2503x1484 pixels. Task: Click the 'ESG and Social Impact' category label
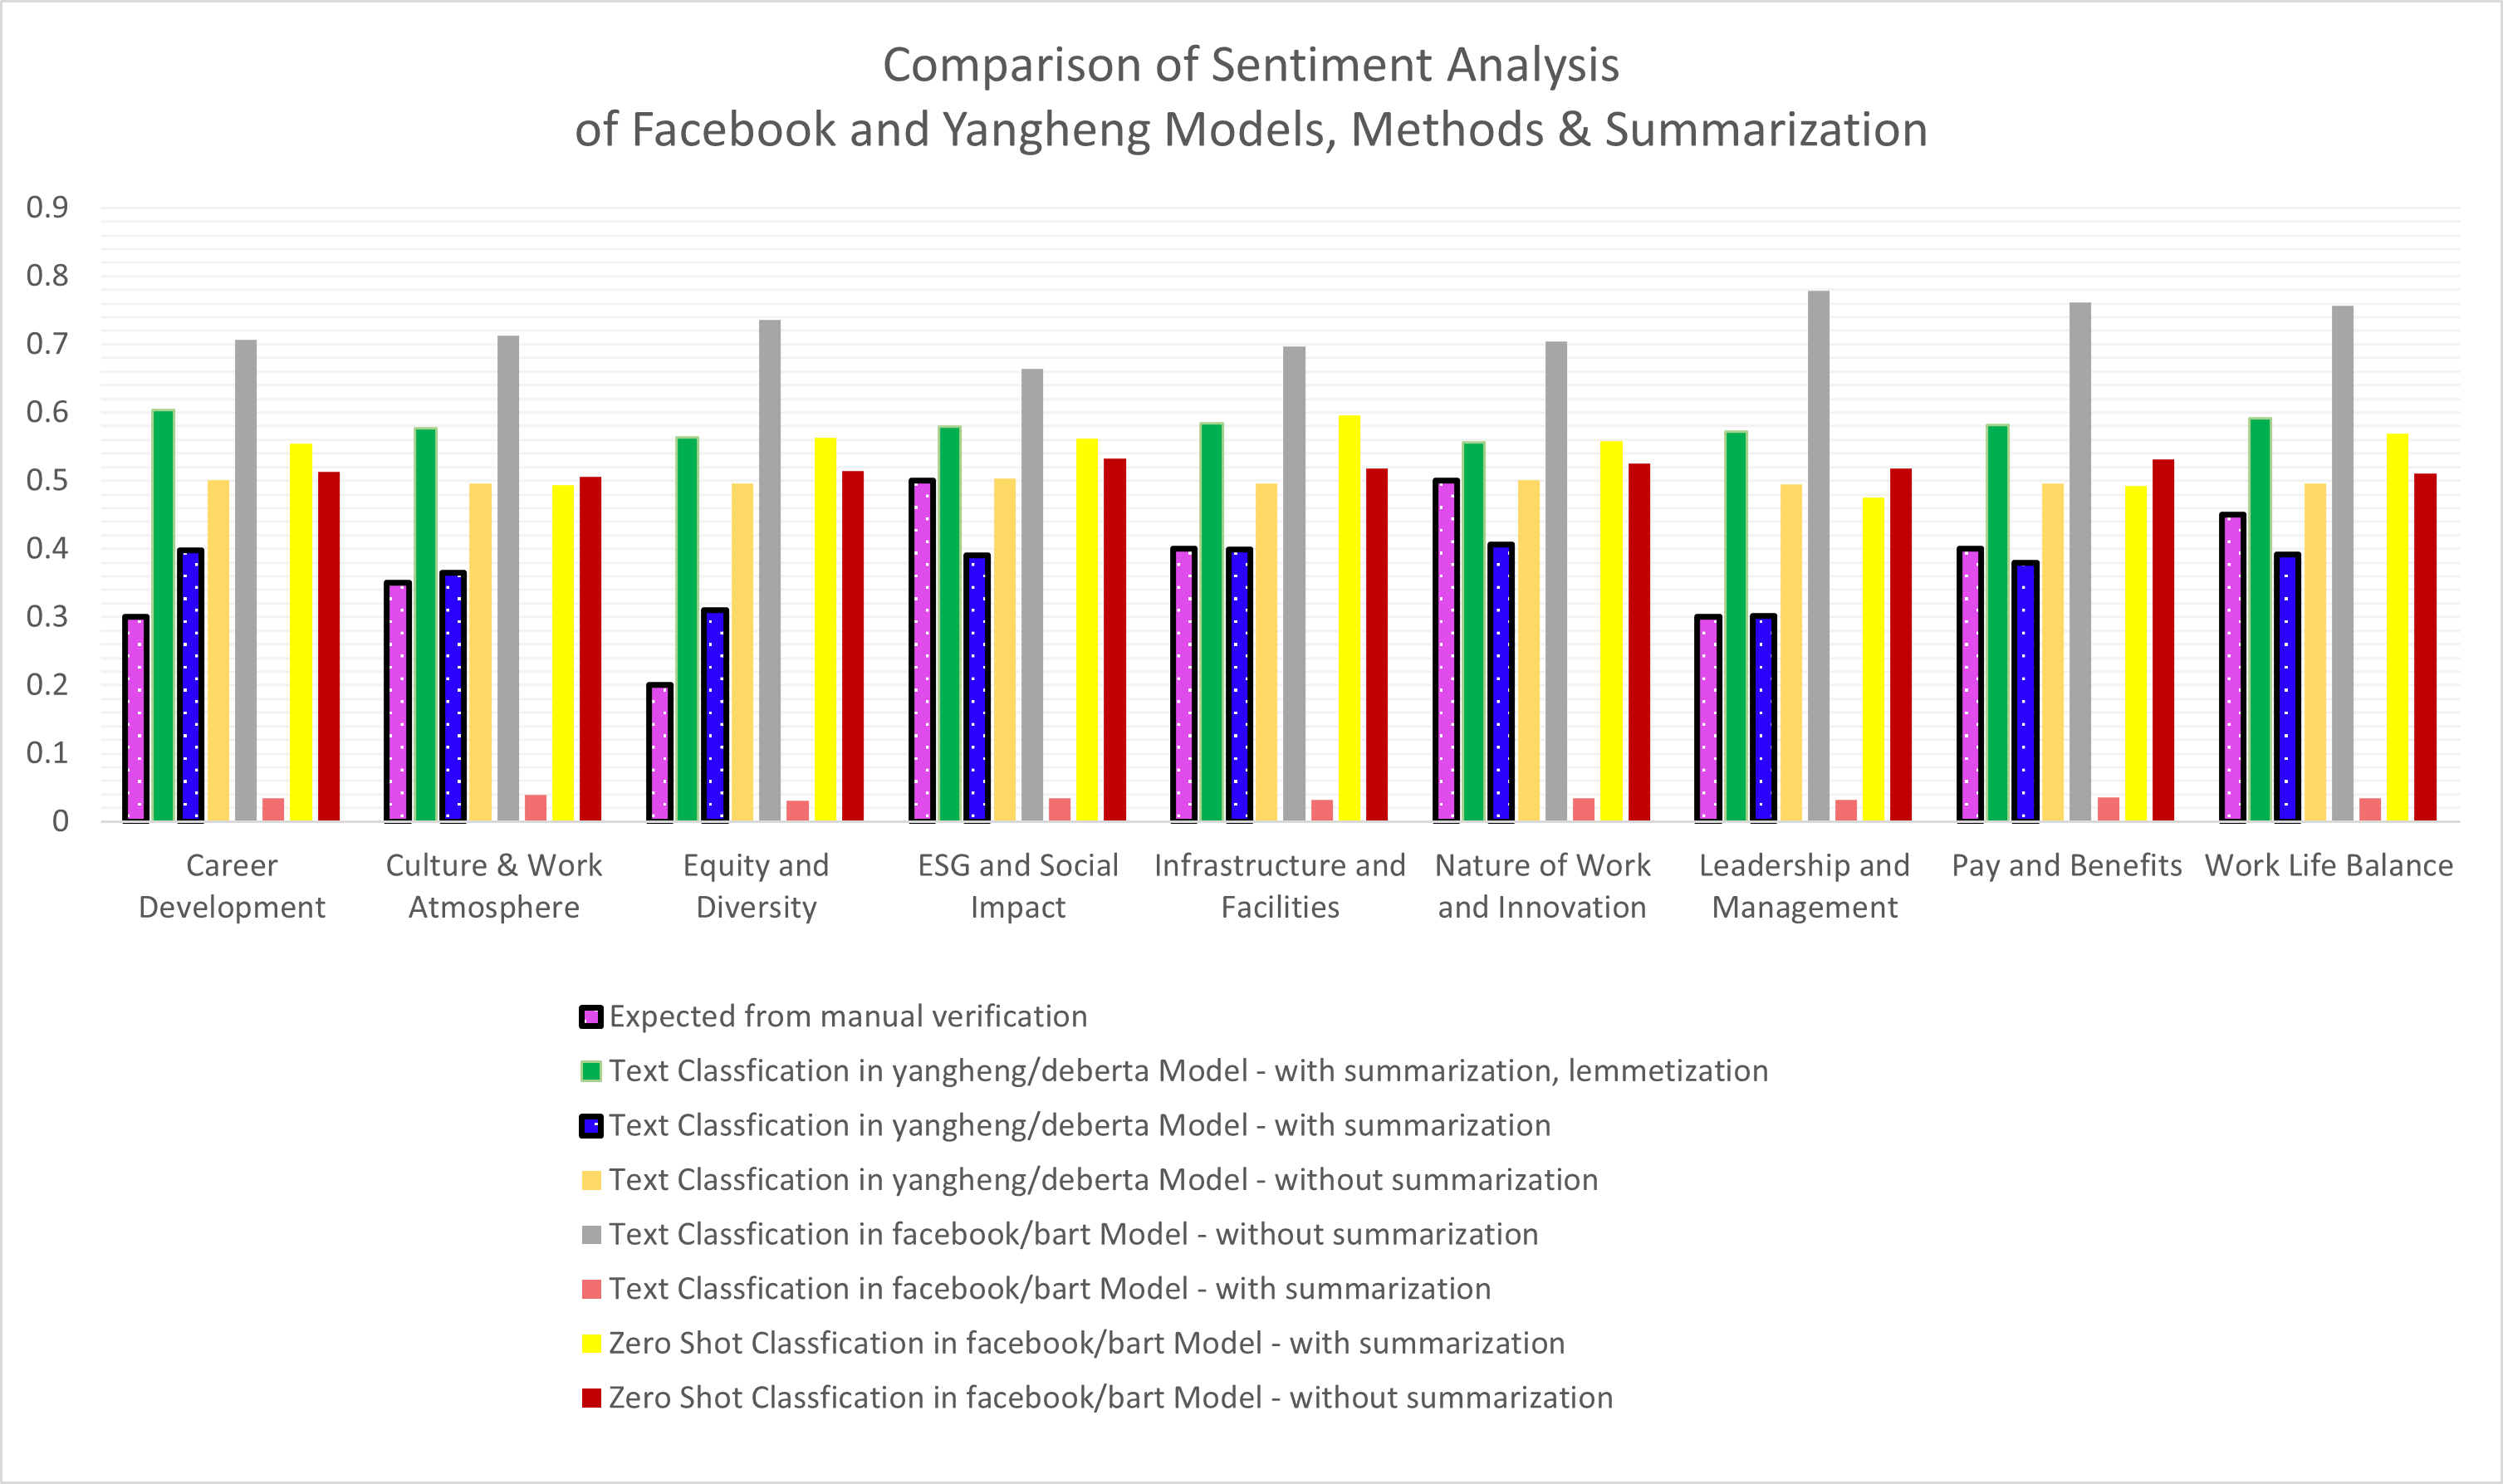[x=1018, y=886]
